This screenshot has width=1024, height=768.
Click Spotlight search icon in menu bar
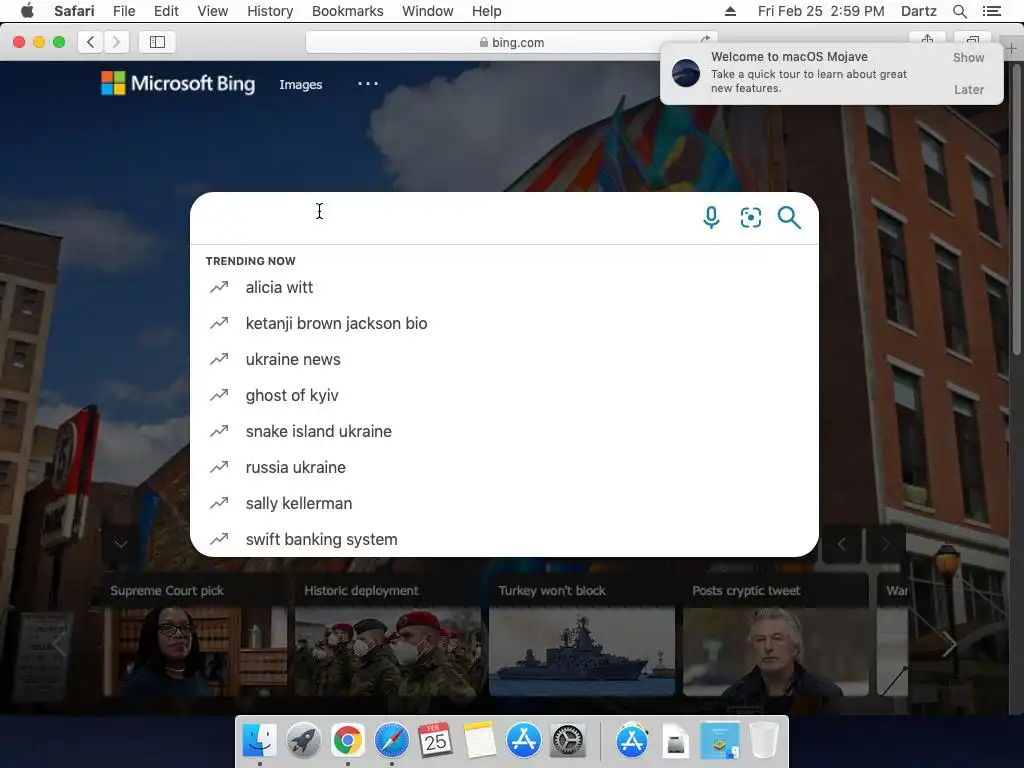coord(959,11)
